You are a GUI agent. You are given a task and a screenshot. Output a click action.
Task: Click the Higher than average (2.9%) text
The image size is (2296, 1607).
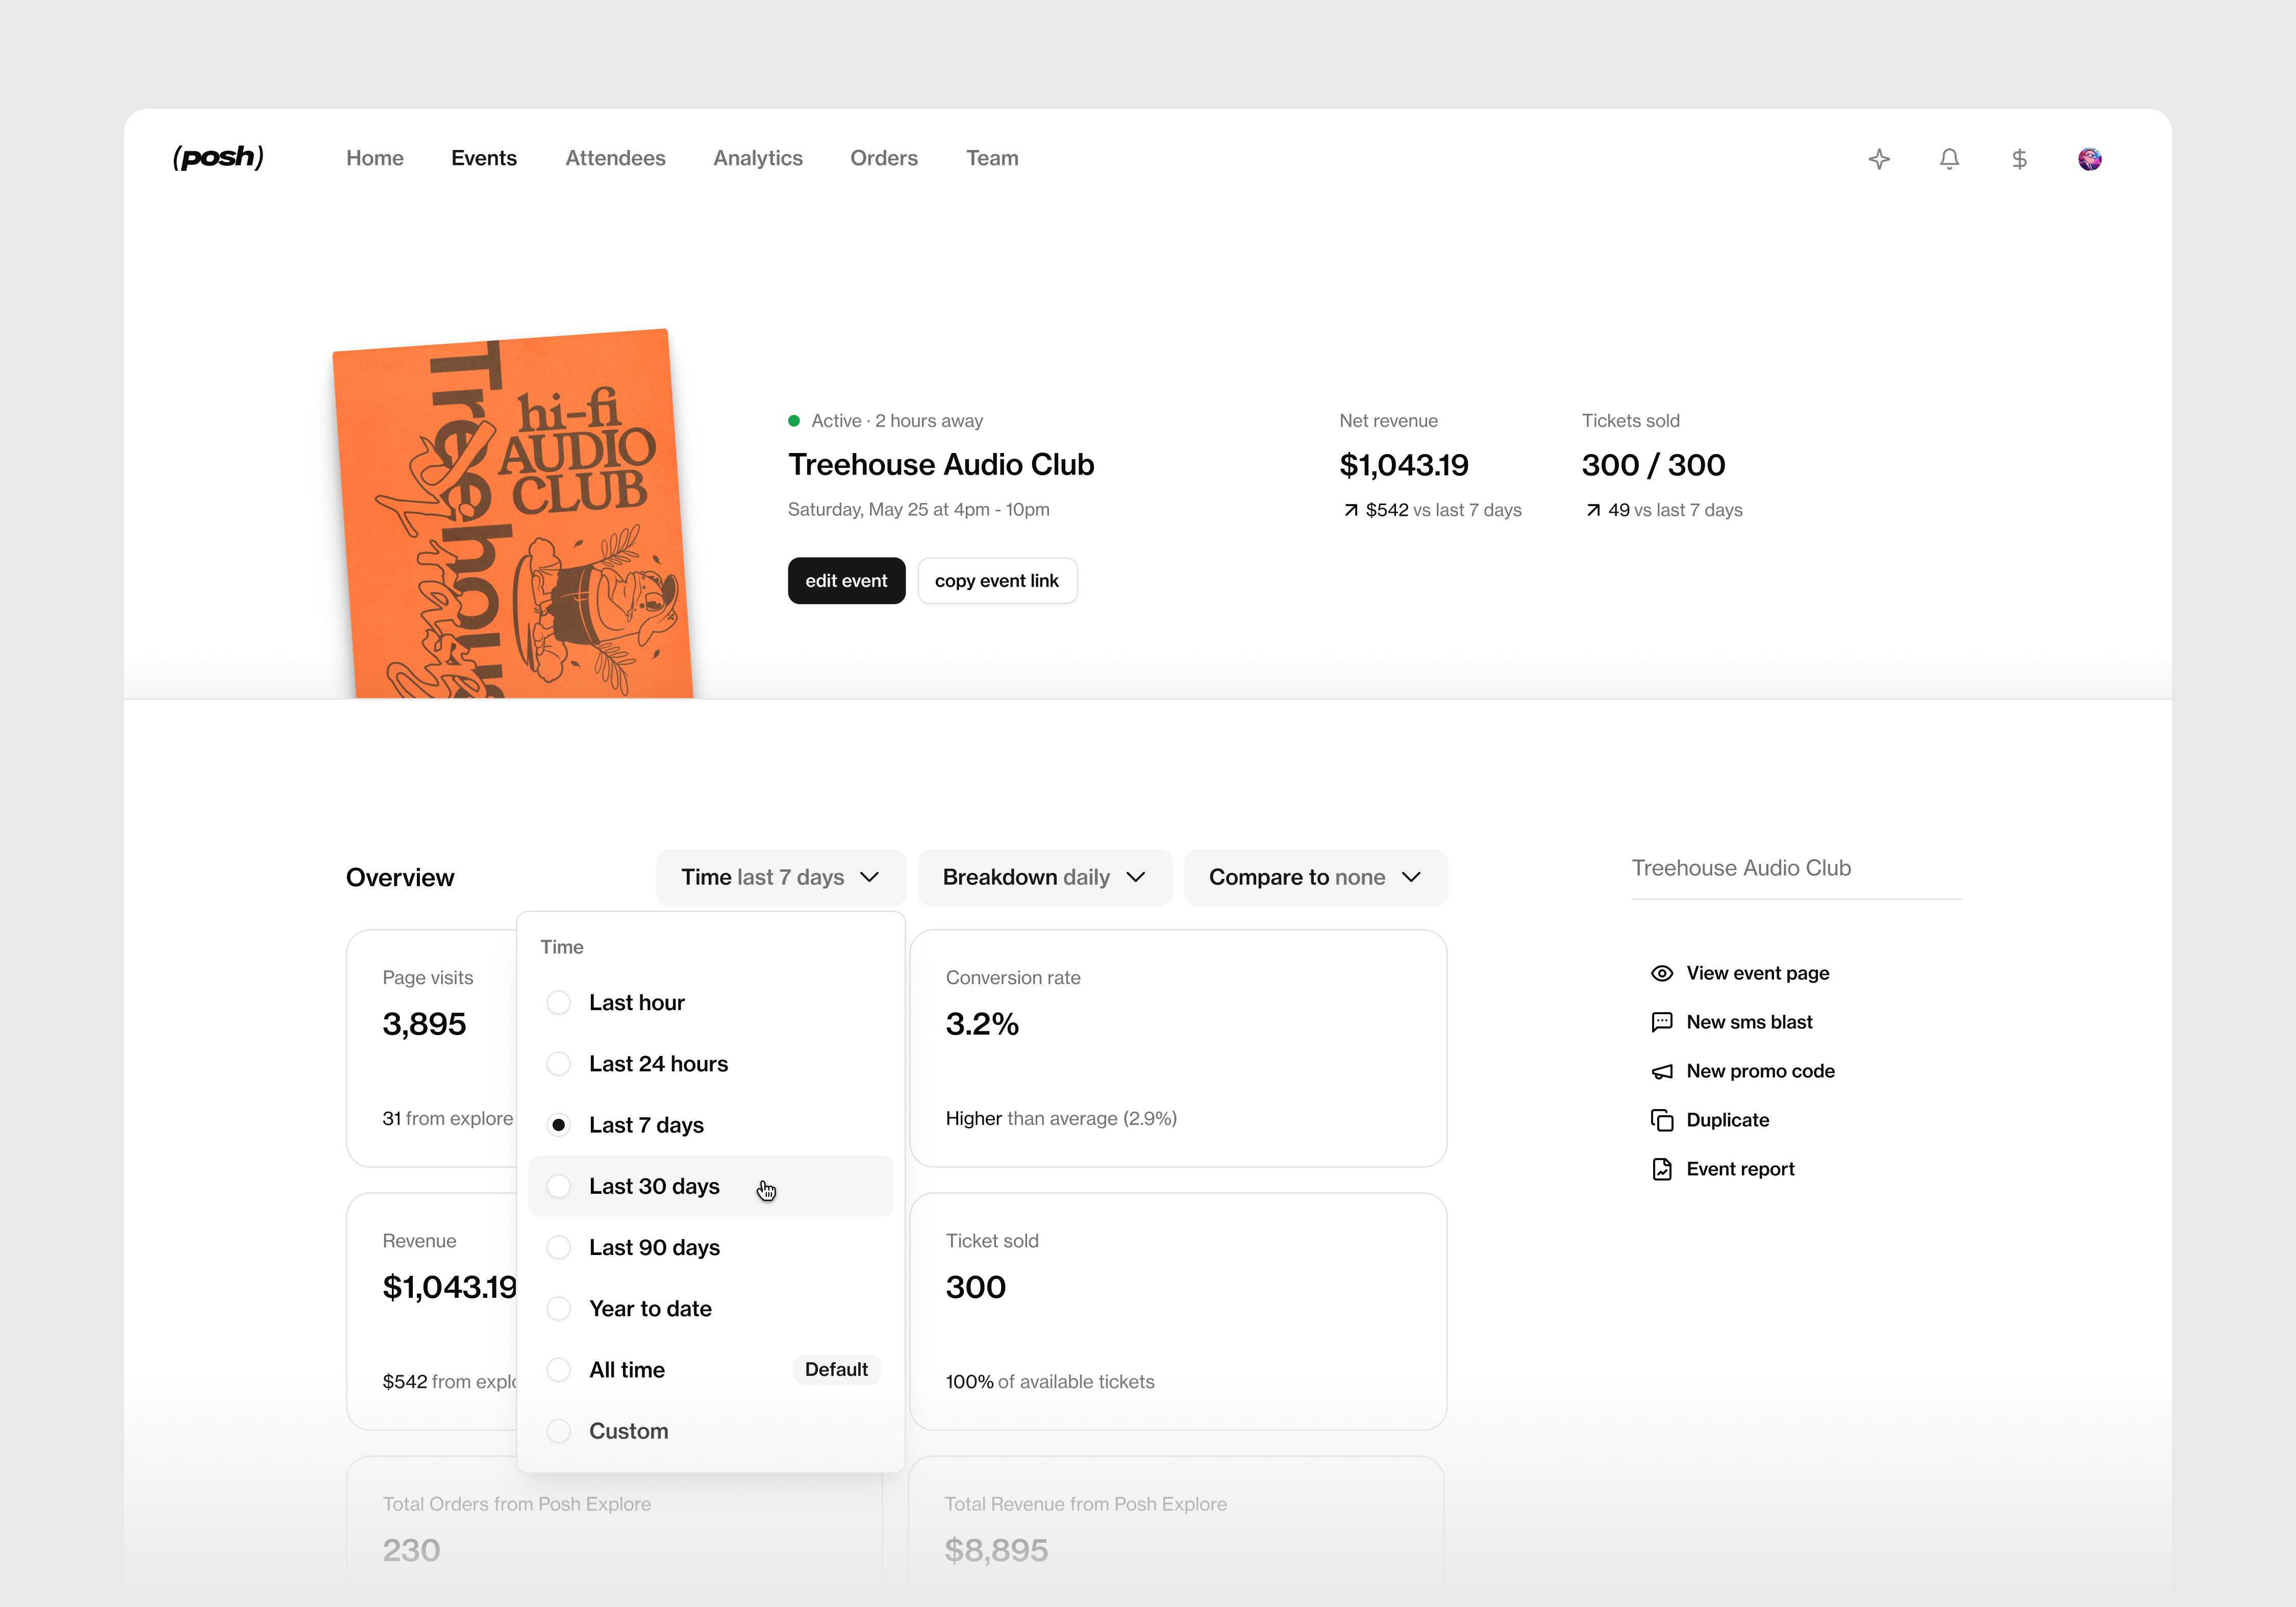click(1061, 1118)
